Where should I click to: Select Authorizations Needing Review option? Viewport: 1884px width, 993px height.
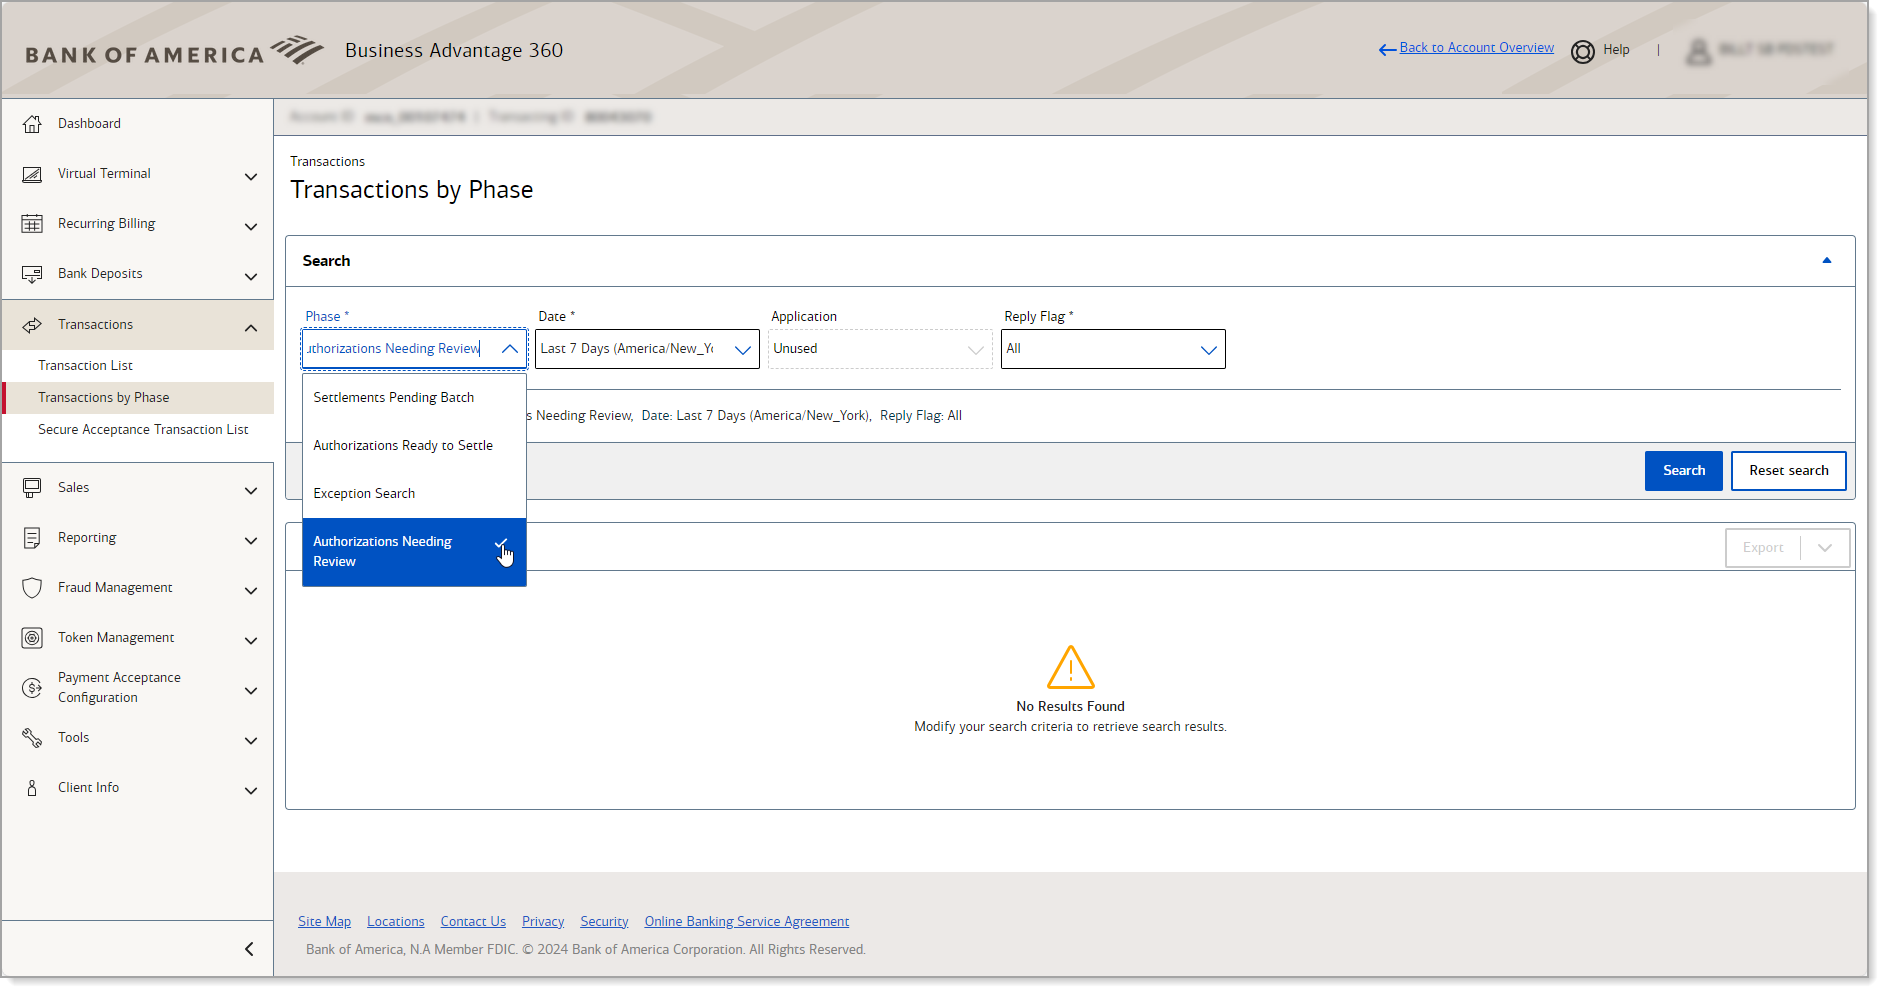[414, 552]
